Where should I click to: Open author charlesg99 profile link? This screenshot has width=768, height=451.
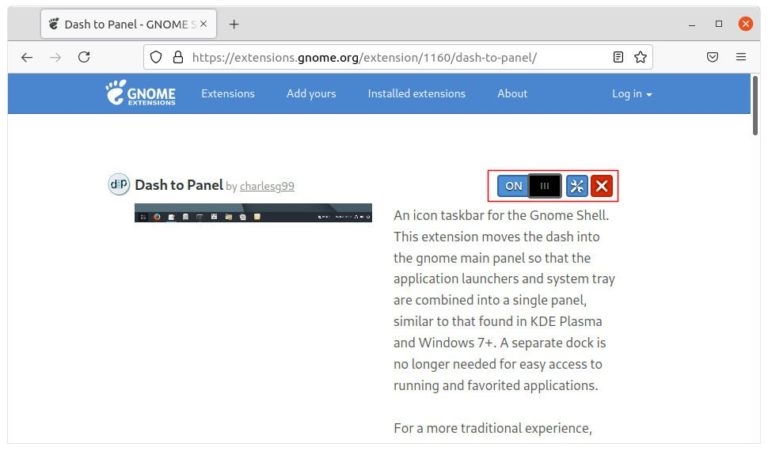click(267, 186)
